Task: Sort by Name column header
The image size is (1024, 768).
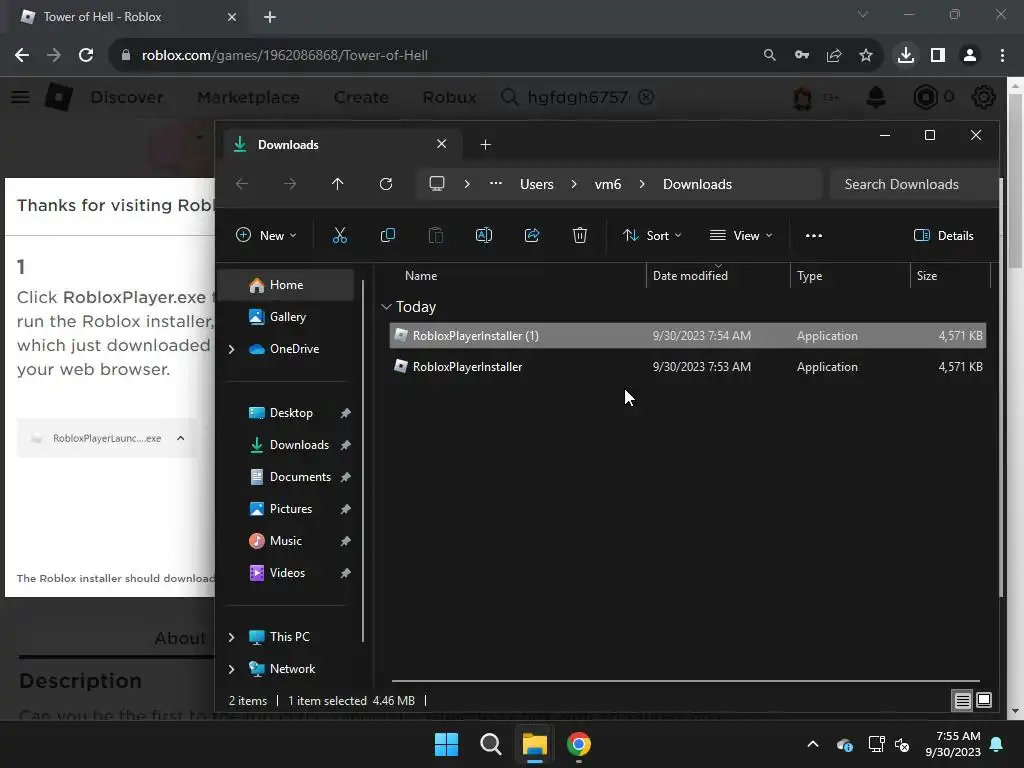Action: (x=421, y=276)
